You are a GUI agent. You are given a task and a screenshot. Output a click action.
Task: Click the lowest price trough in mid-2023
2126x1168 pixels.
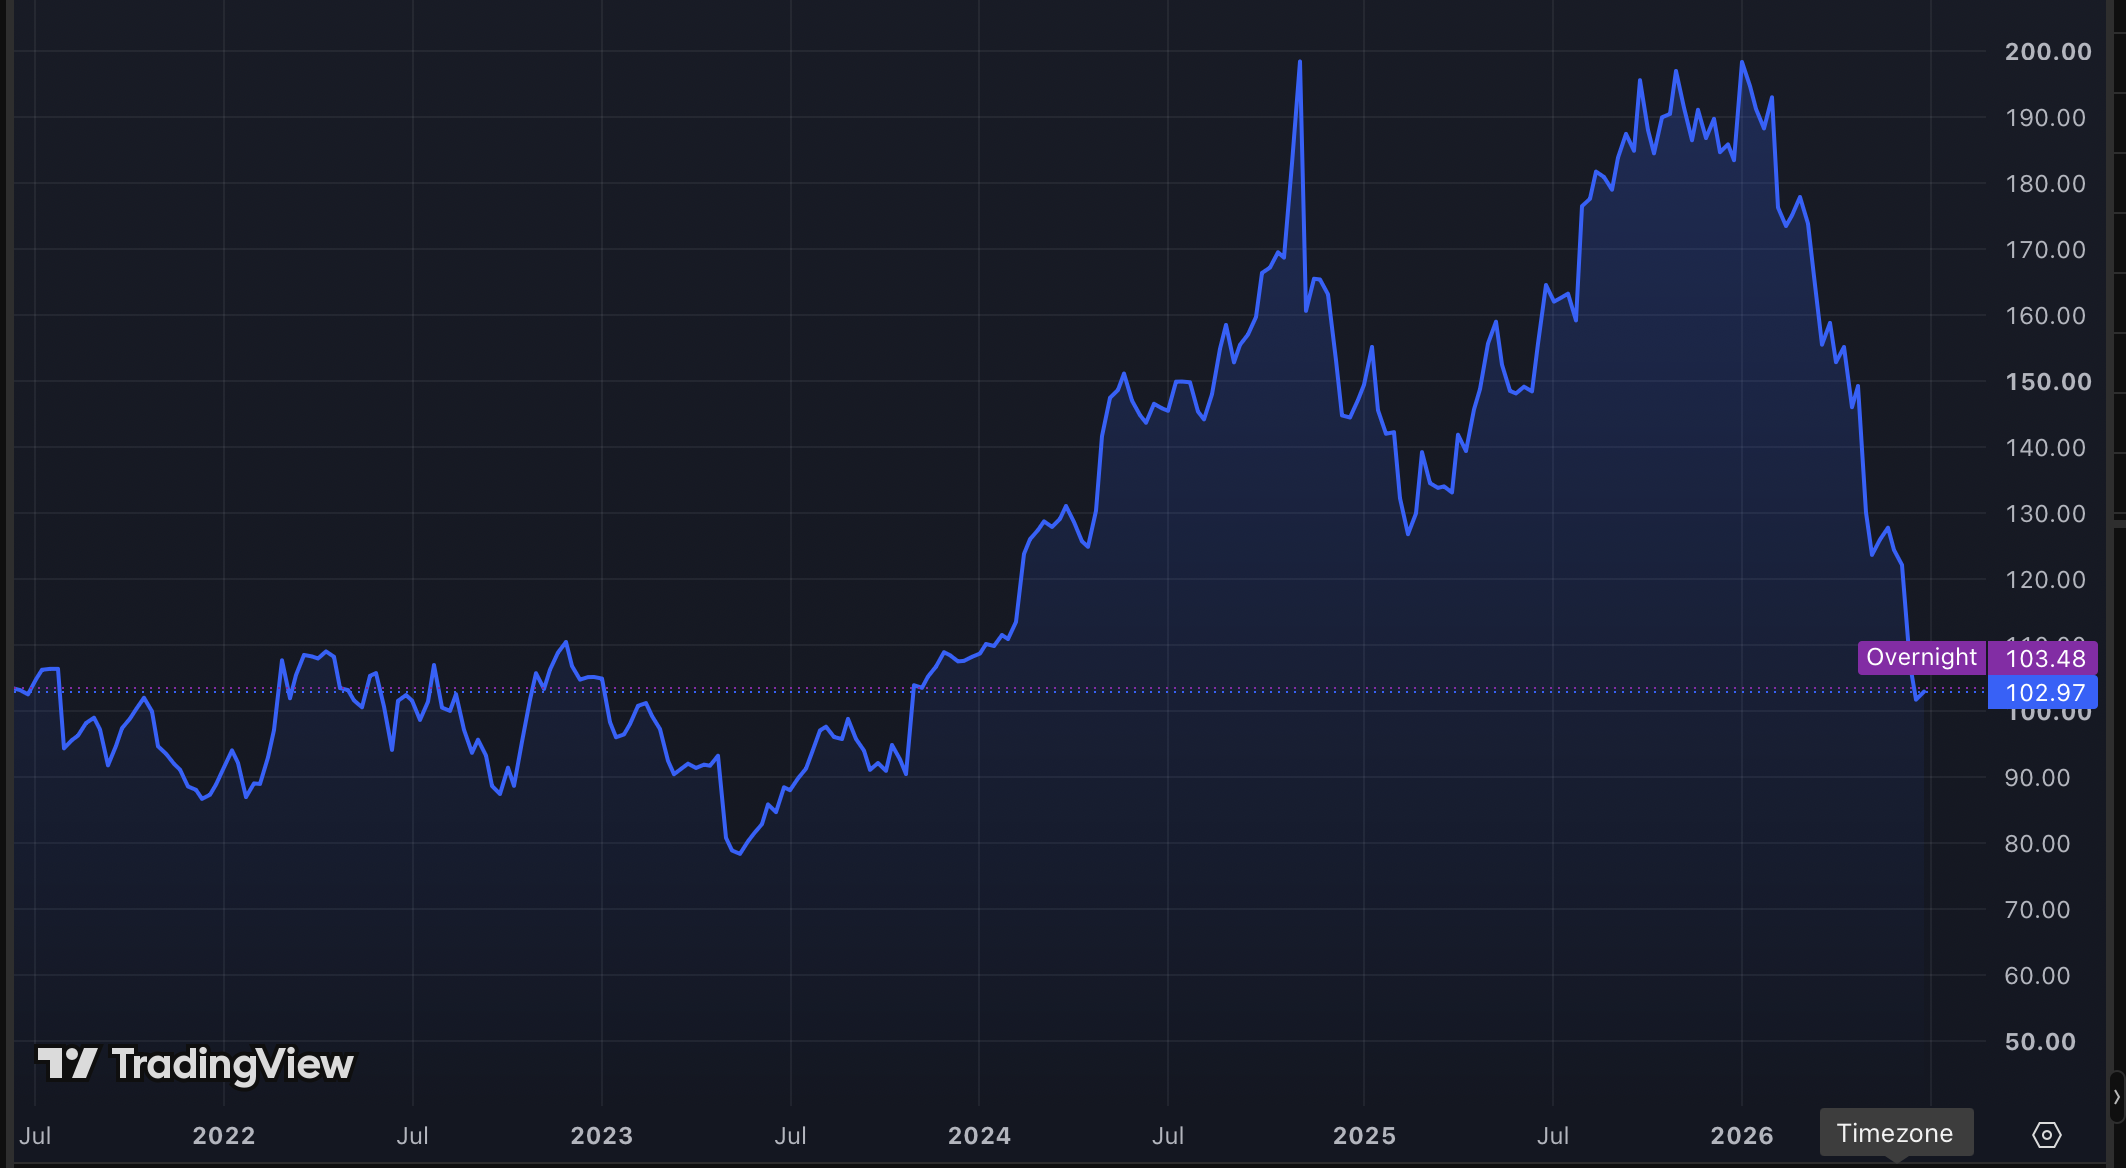pos(738,853)
